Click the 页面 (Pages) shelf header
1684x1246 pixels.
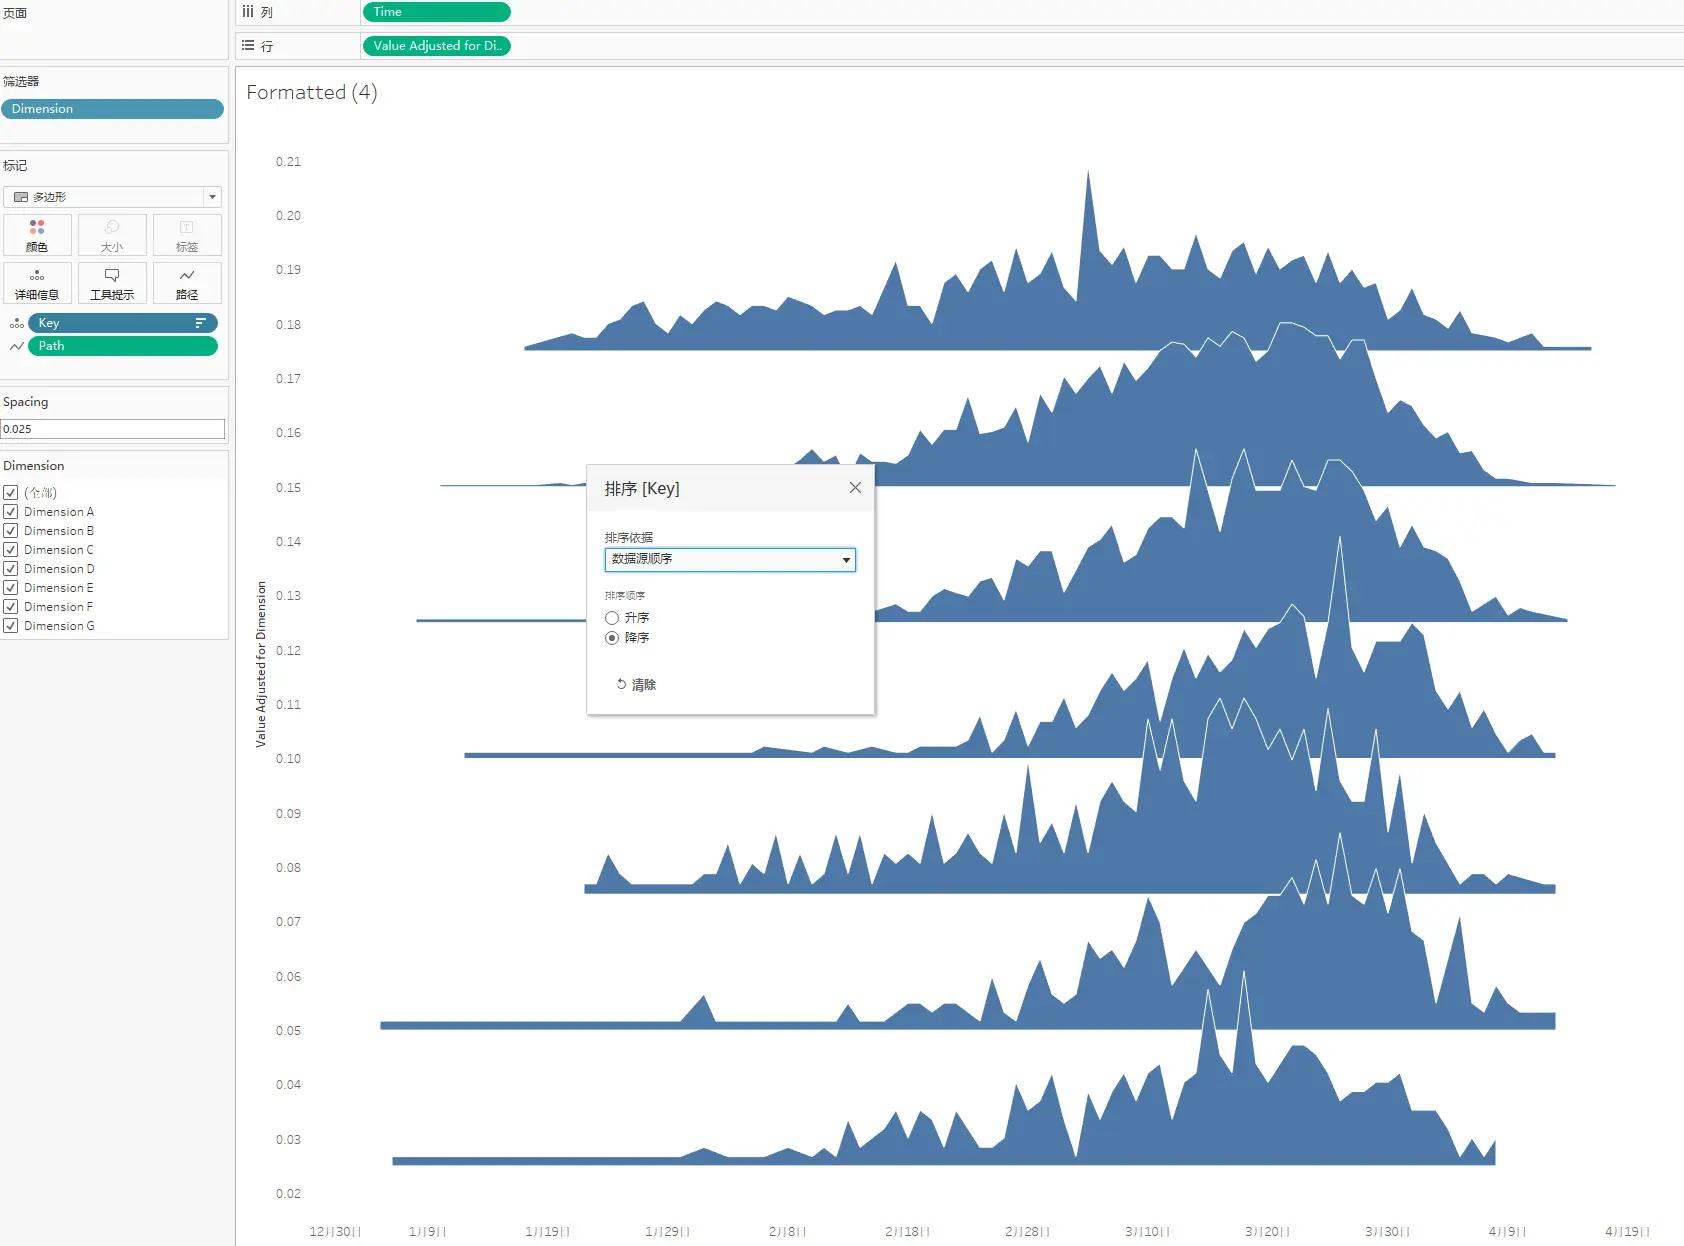15,13
